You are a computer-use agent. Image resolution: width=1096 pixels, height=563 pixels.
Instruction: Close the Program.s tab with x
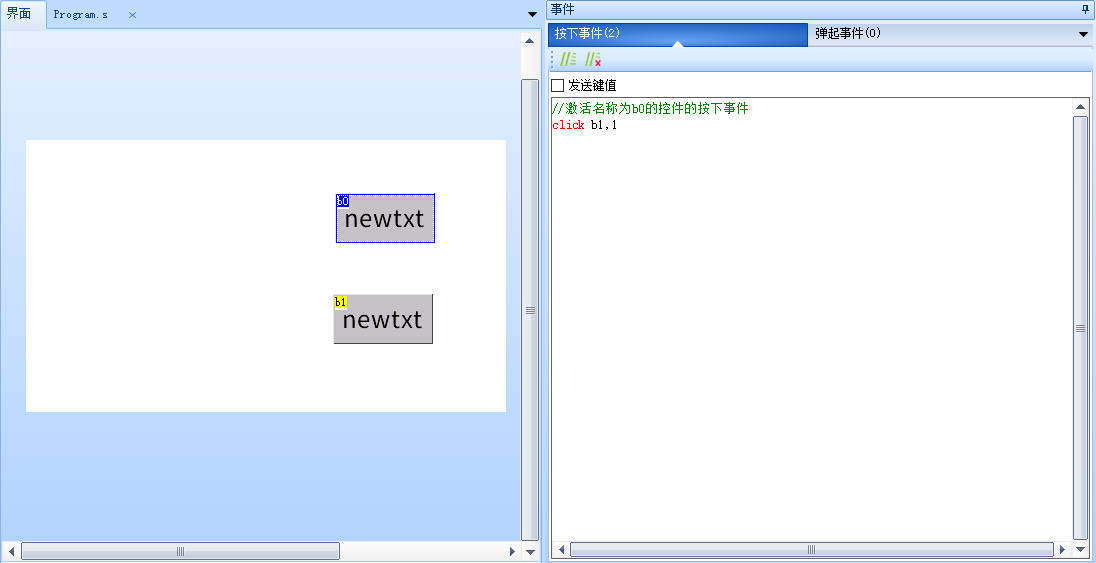coord(132,15)
